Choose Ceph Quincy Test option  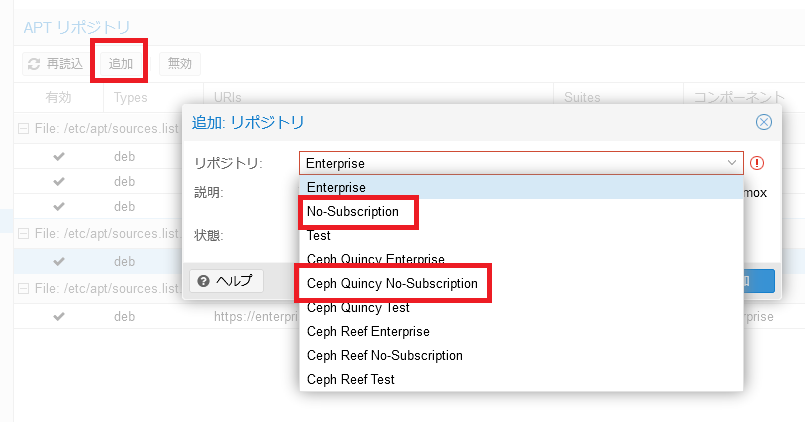tap(521, 308)
